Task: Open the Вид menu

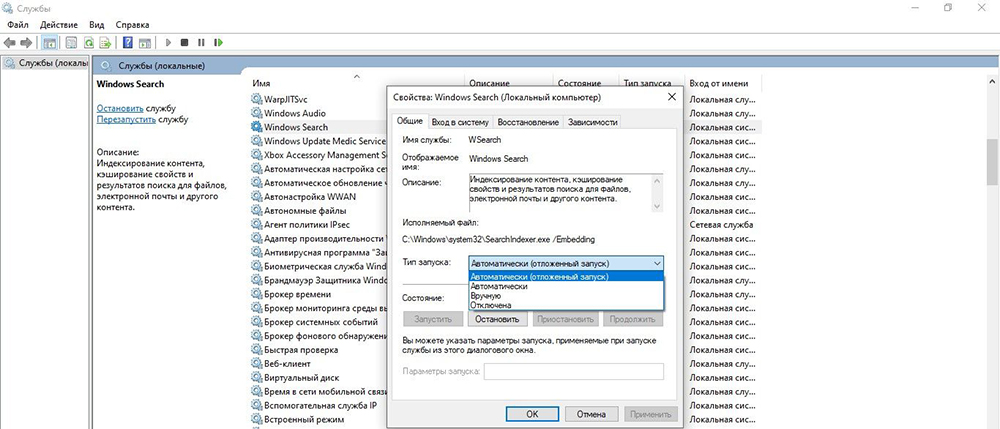Action: [96, 25]
